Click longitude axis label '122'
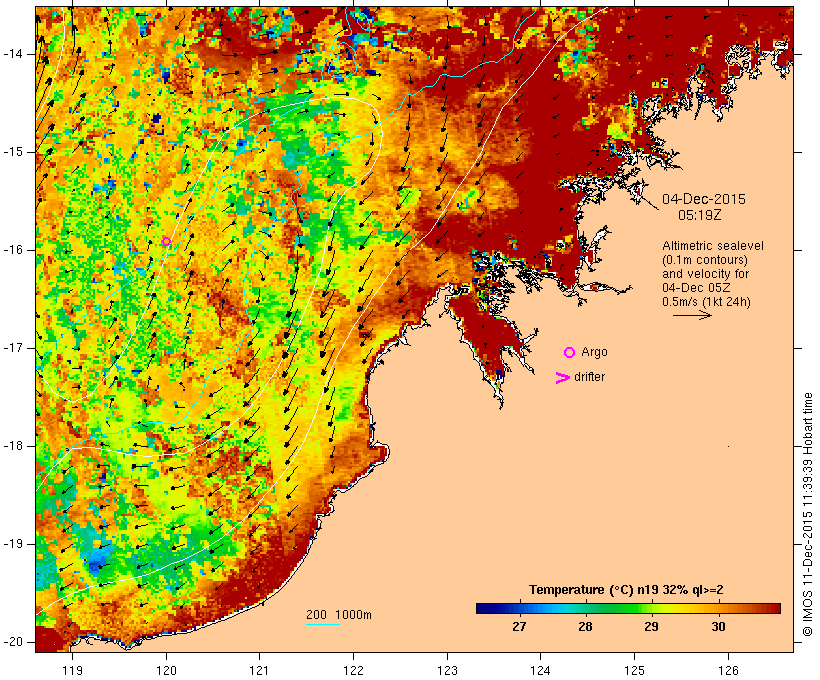 354,670
